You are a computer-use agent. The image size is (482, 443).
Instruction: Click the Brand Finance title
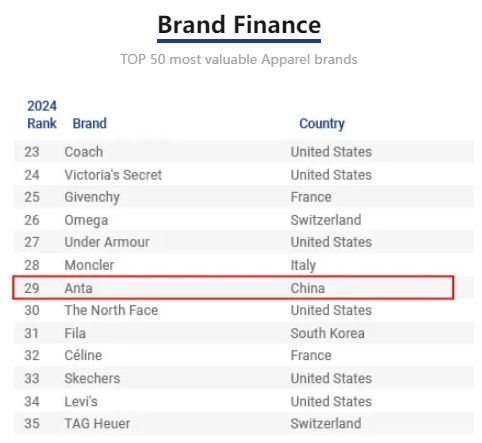click(239, 25)
